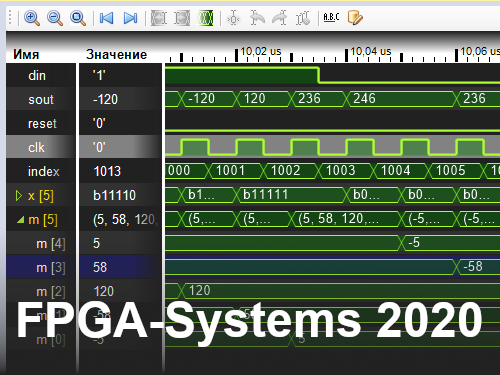Click the 10,04 us time marker
Image resolution: width=500 pixels, height=375 pixels.
pos(371,51)
